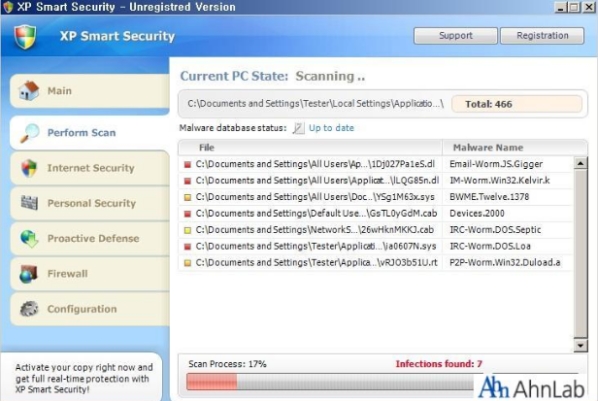
Task: Click the malware database status document icon
Action: click(298, 128)
